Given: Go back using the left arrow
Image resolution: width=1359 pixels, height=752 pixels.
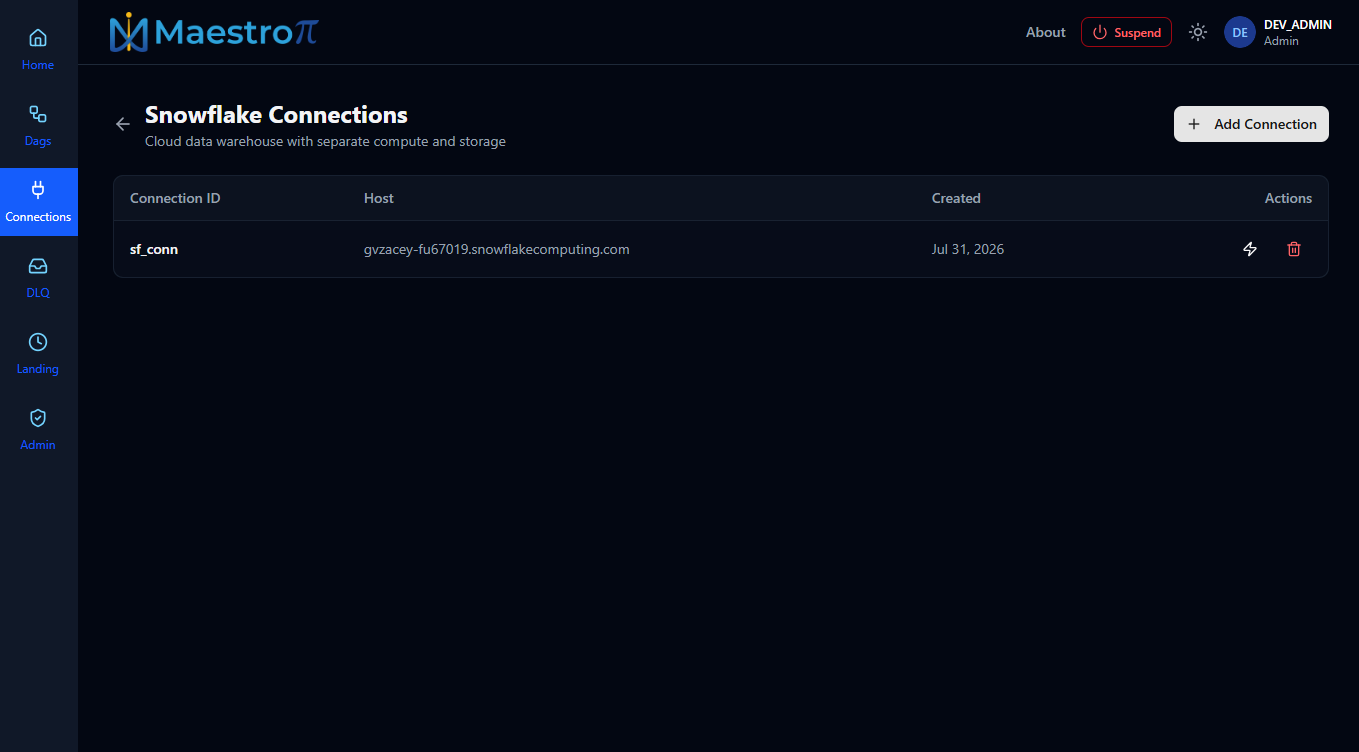Looking at the screenshot, I should tap(123, 124).
